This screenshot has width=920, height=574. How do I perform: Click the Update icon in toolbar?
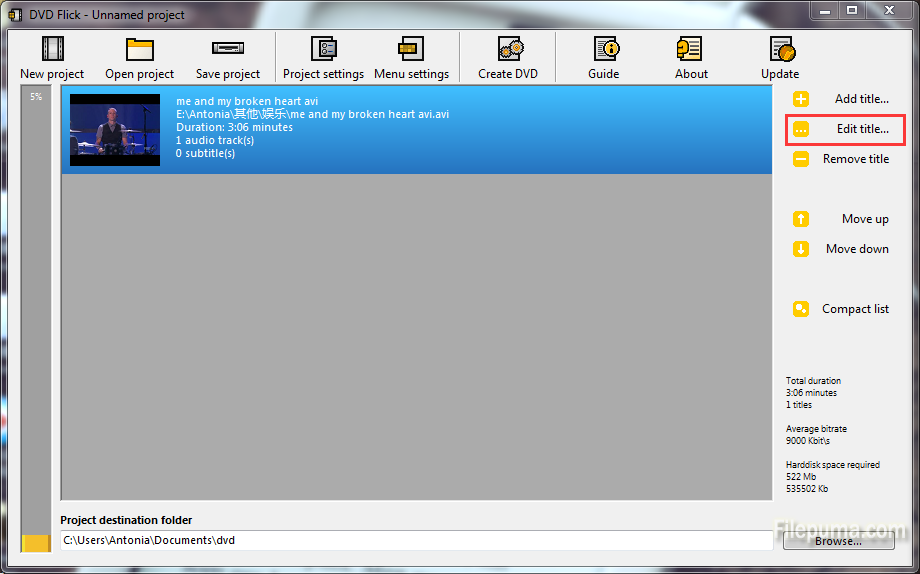click(780, 49)
